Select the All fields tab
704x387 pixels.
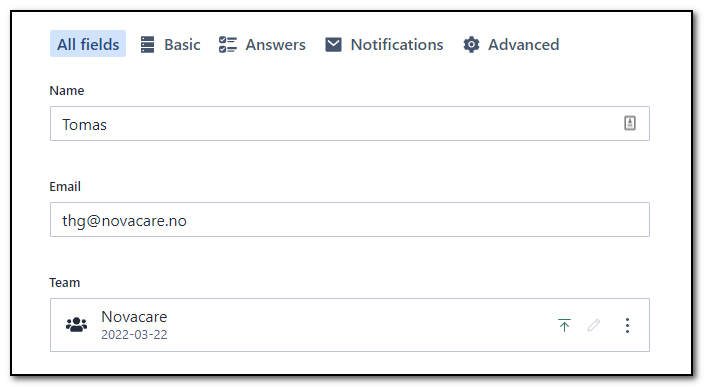click(88, 44)
